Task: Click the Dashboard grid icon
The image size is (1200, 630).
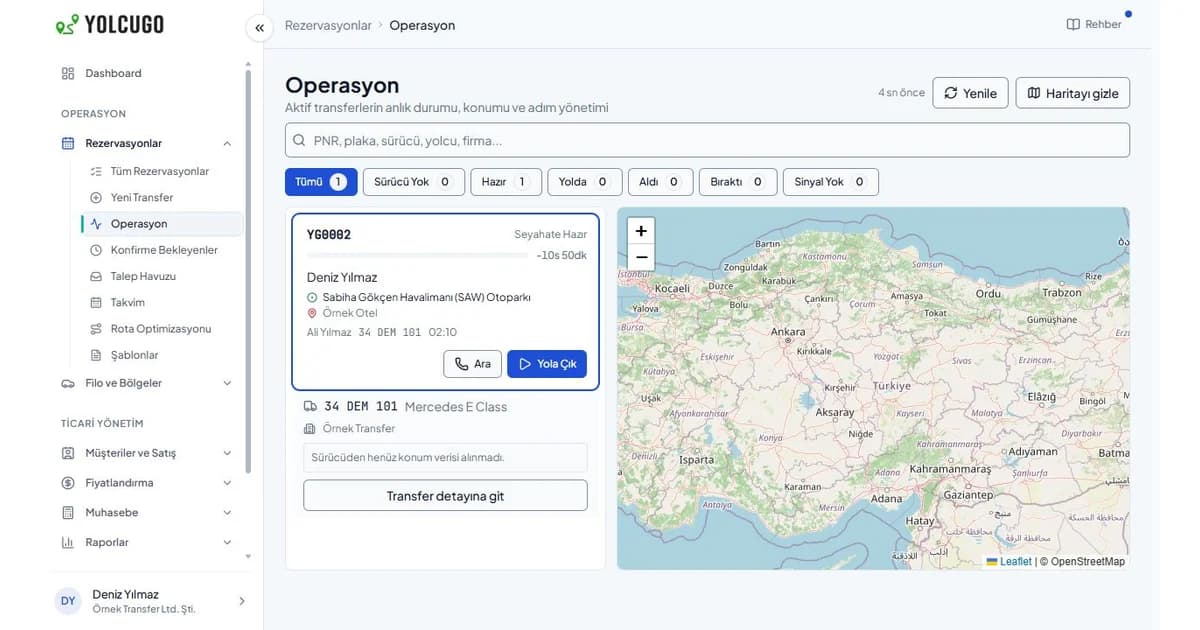Action: click(x=68, y=73)
